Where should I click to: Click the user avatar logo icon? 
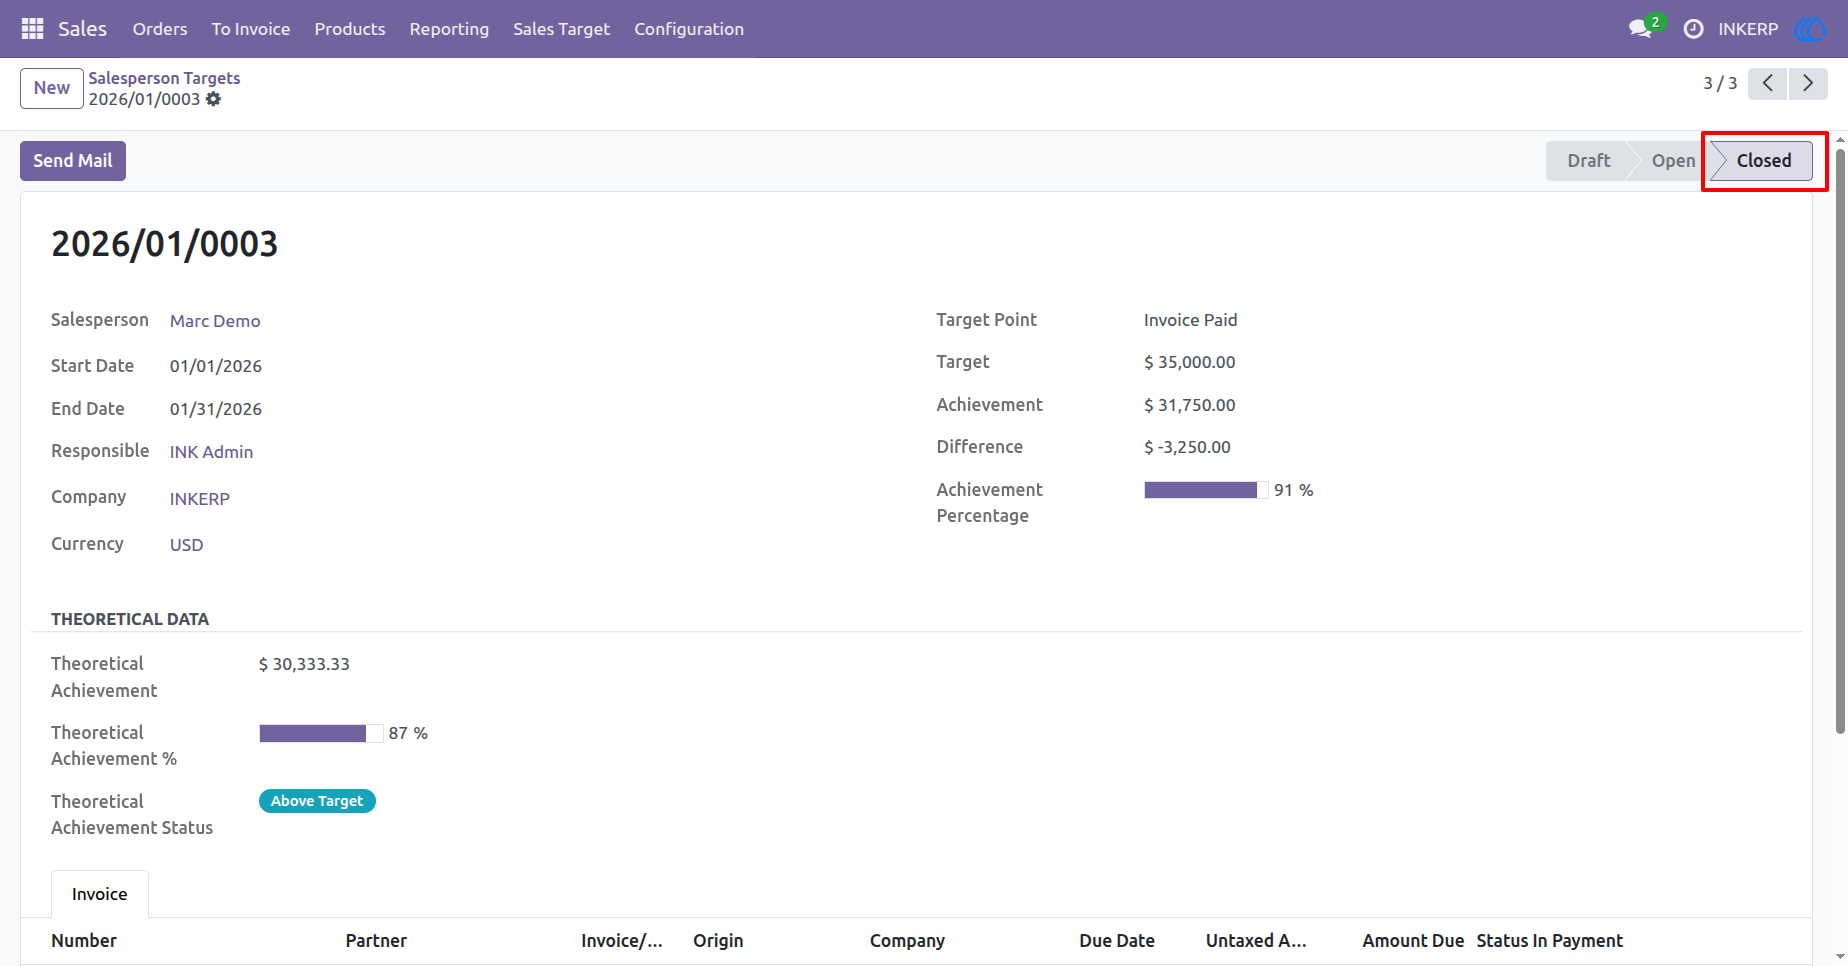tap(1810, 29)
